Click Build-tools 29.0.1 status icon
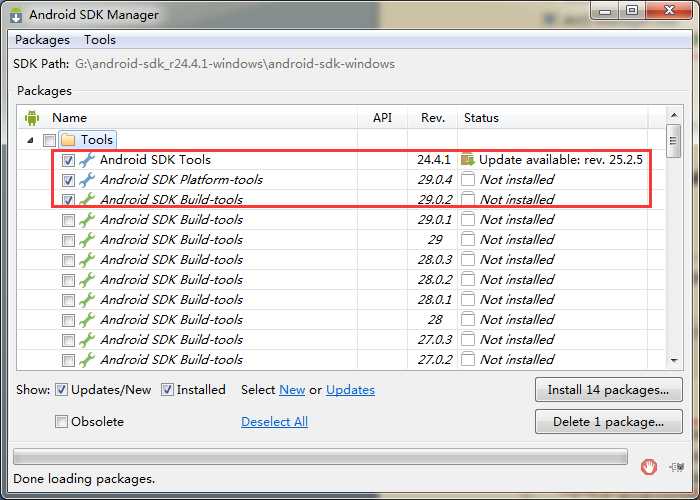This screenshot has width=700, height=500. (467, 220)
